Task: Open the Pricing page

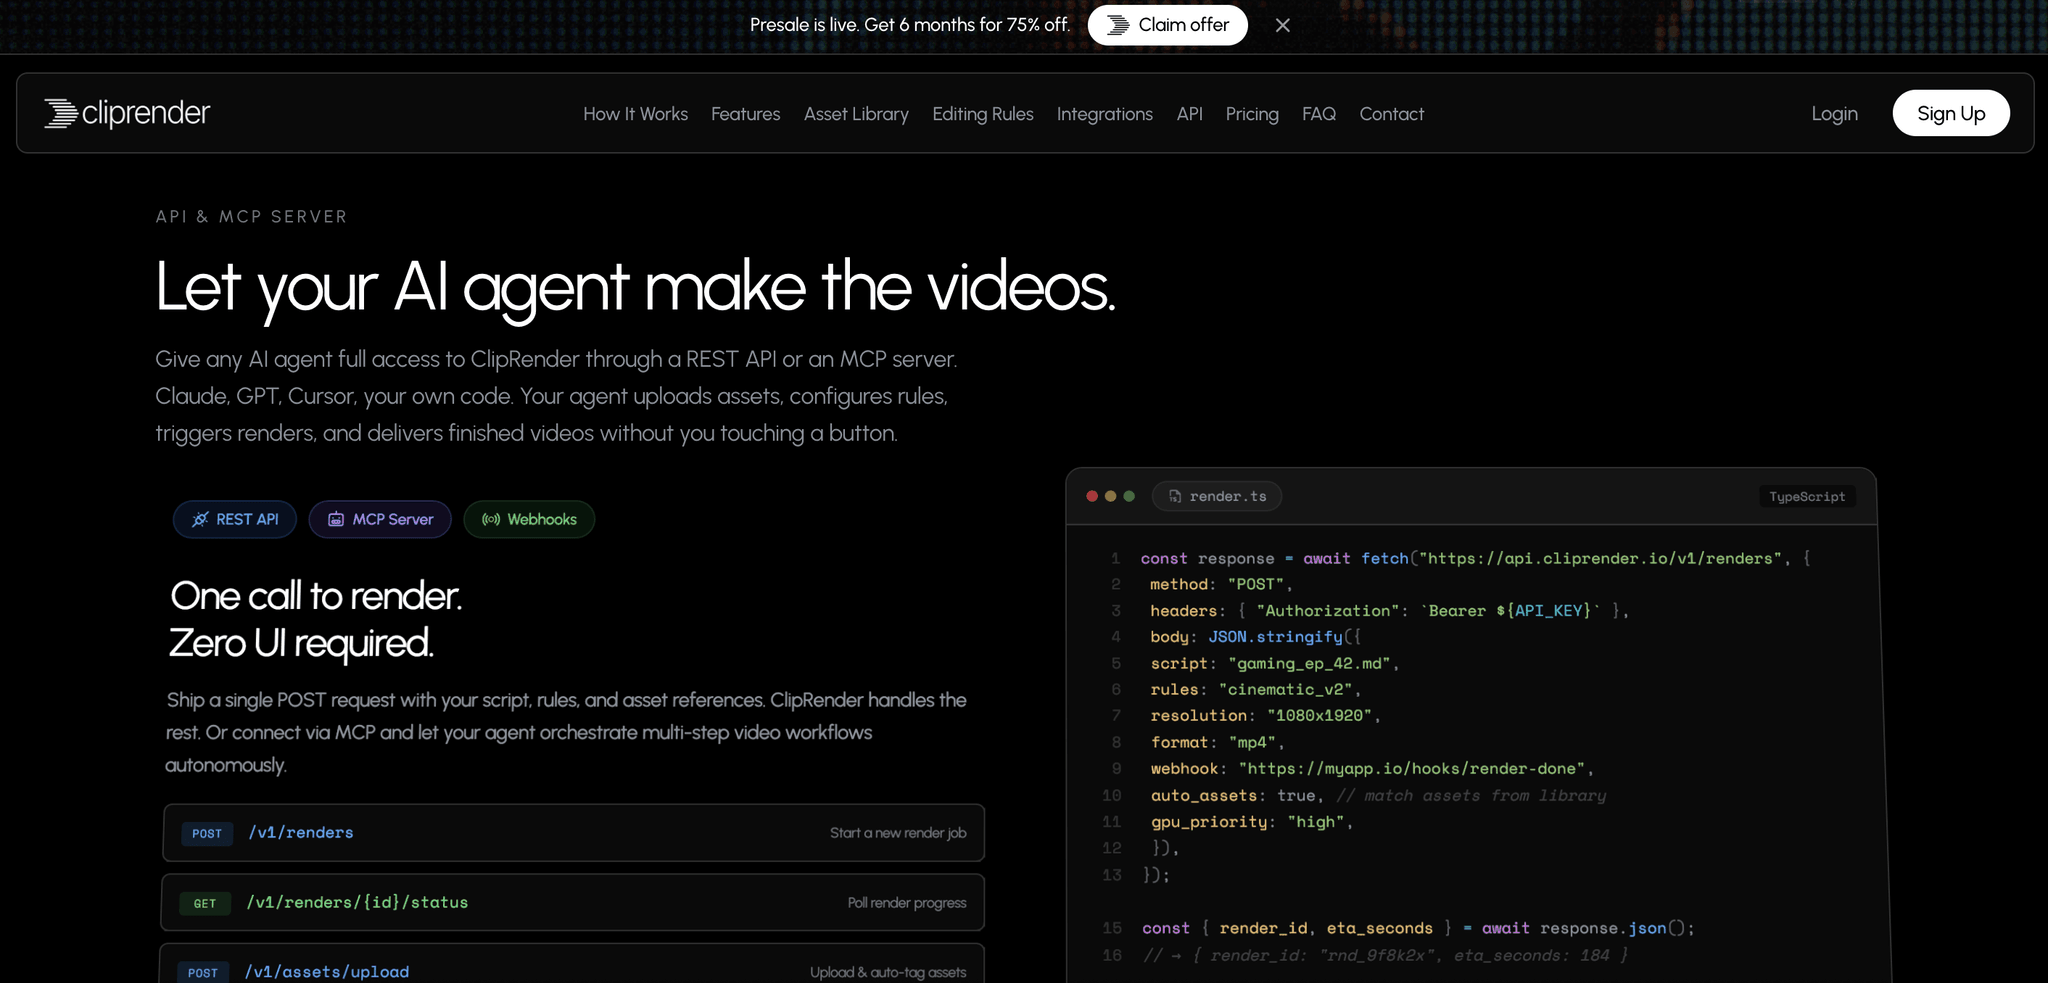Action: point(1252,114)
